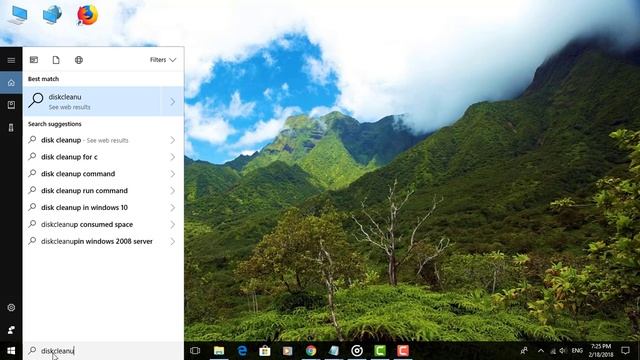Launch Google Chrome from the taskbar
Image resolution: width=640 pixels, height=360 pixels.
click(311, 351)
